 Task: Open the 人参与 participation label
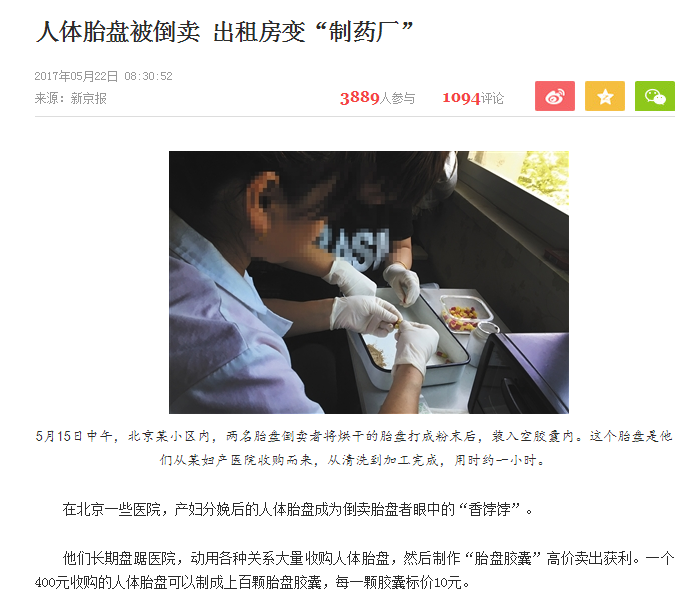[x=398, y=98]
